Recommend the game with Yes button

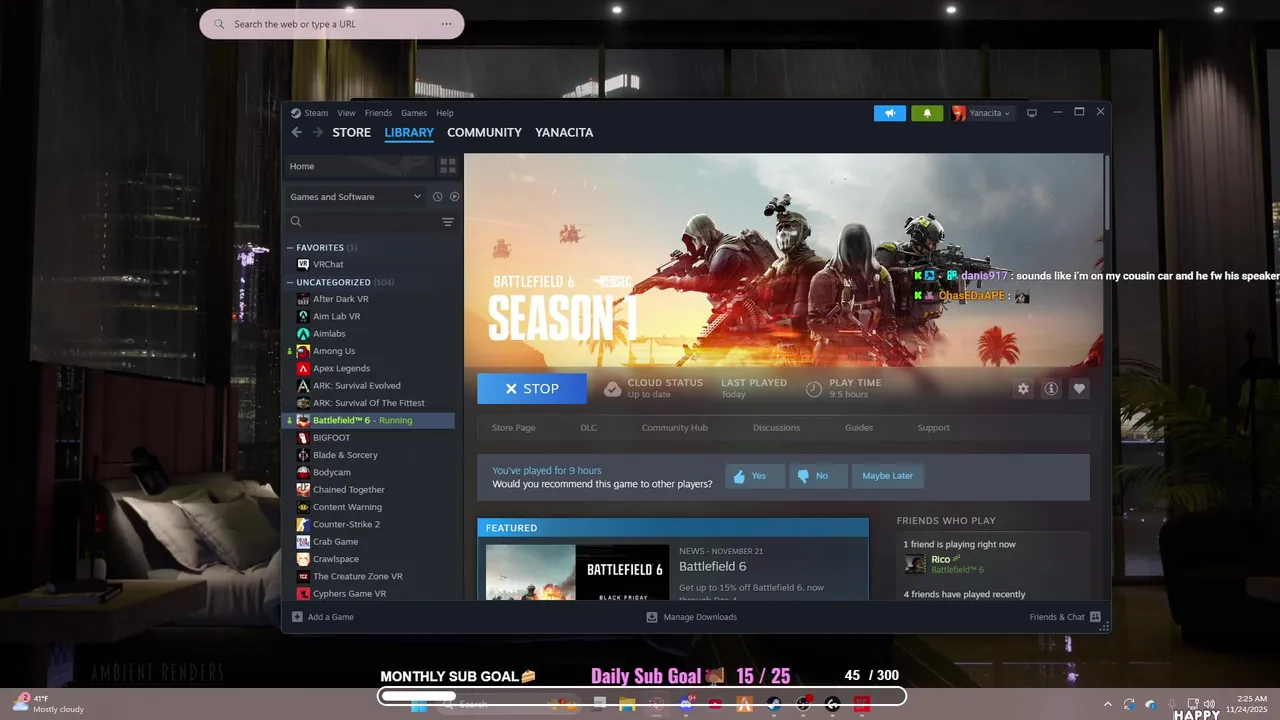pyautogui.click(x=755, y=476)
